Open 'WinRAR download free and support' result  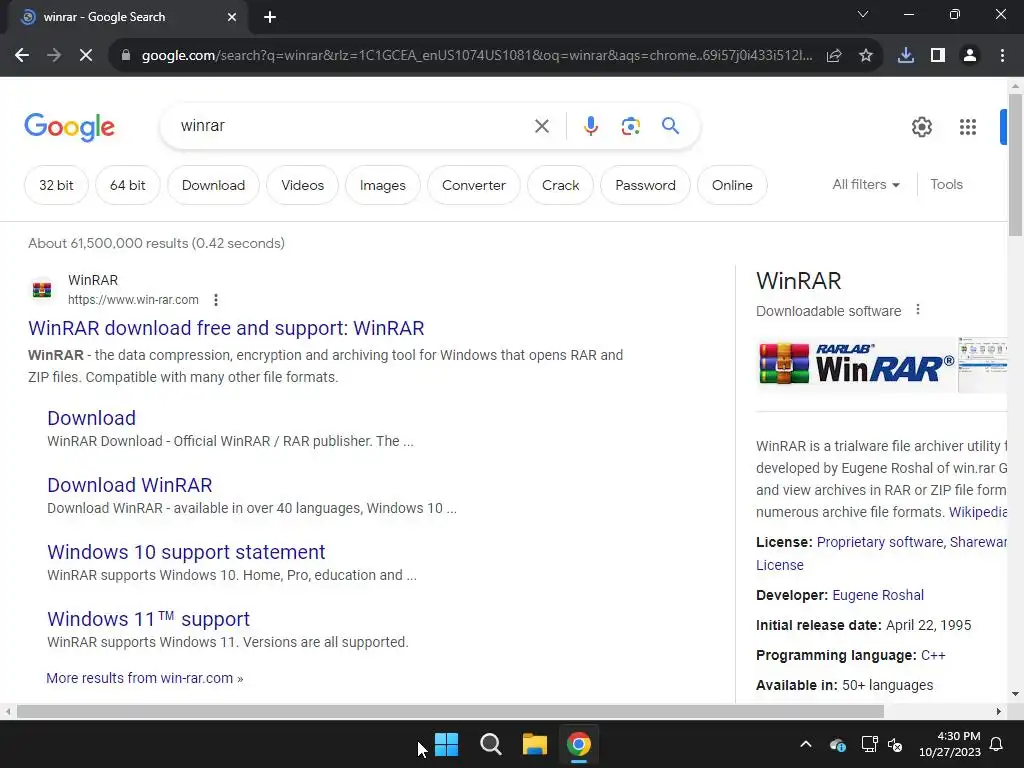226,328
